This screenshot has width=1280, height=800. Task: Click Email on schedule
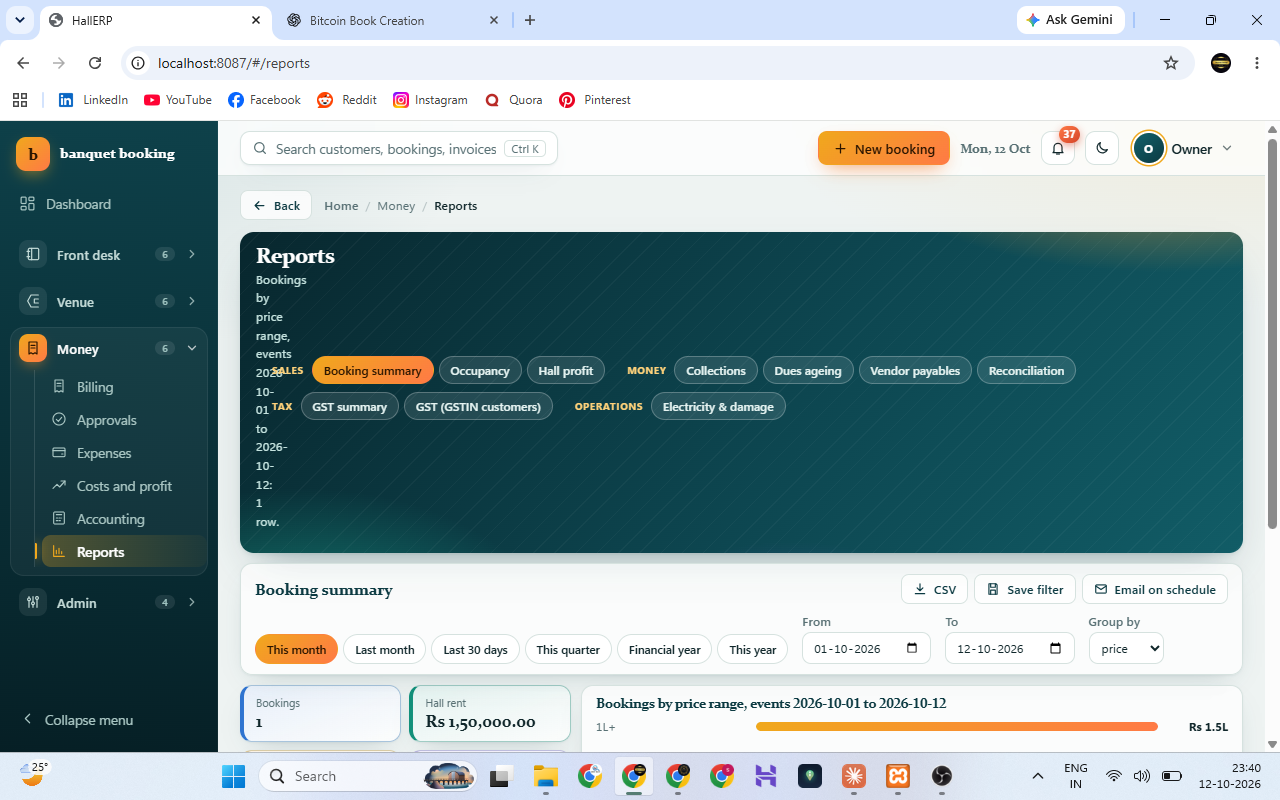pyautogui.click(x=1155, y=590)
